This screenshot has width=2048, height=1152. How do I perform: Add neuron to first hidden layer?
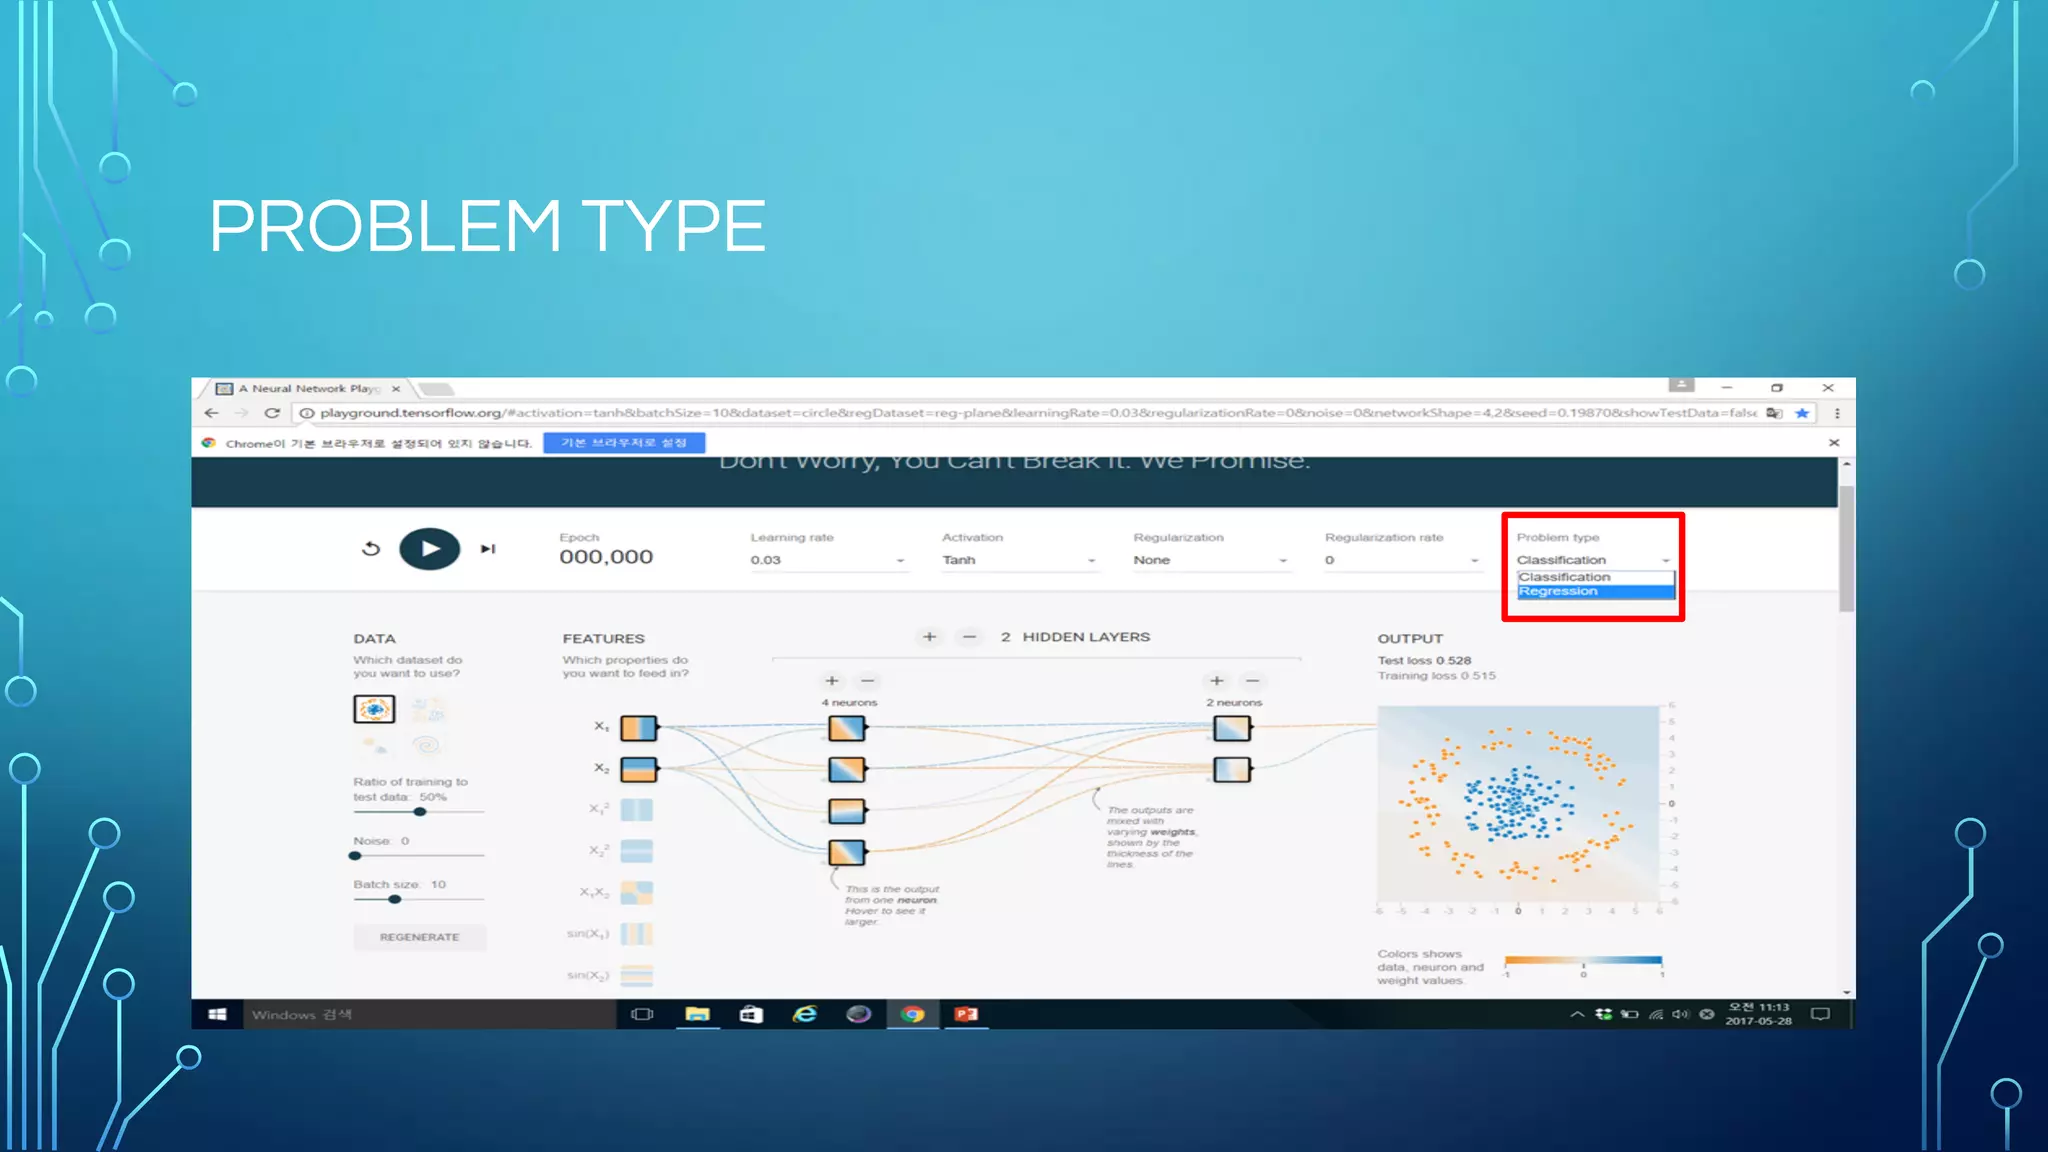[x=831, y=681]
